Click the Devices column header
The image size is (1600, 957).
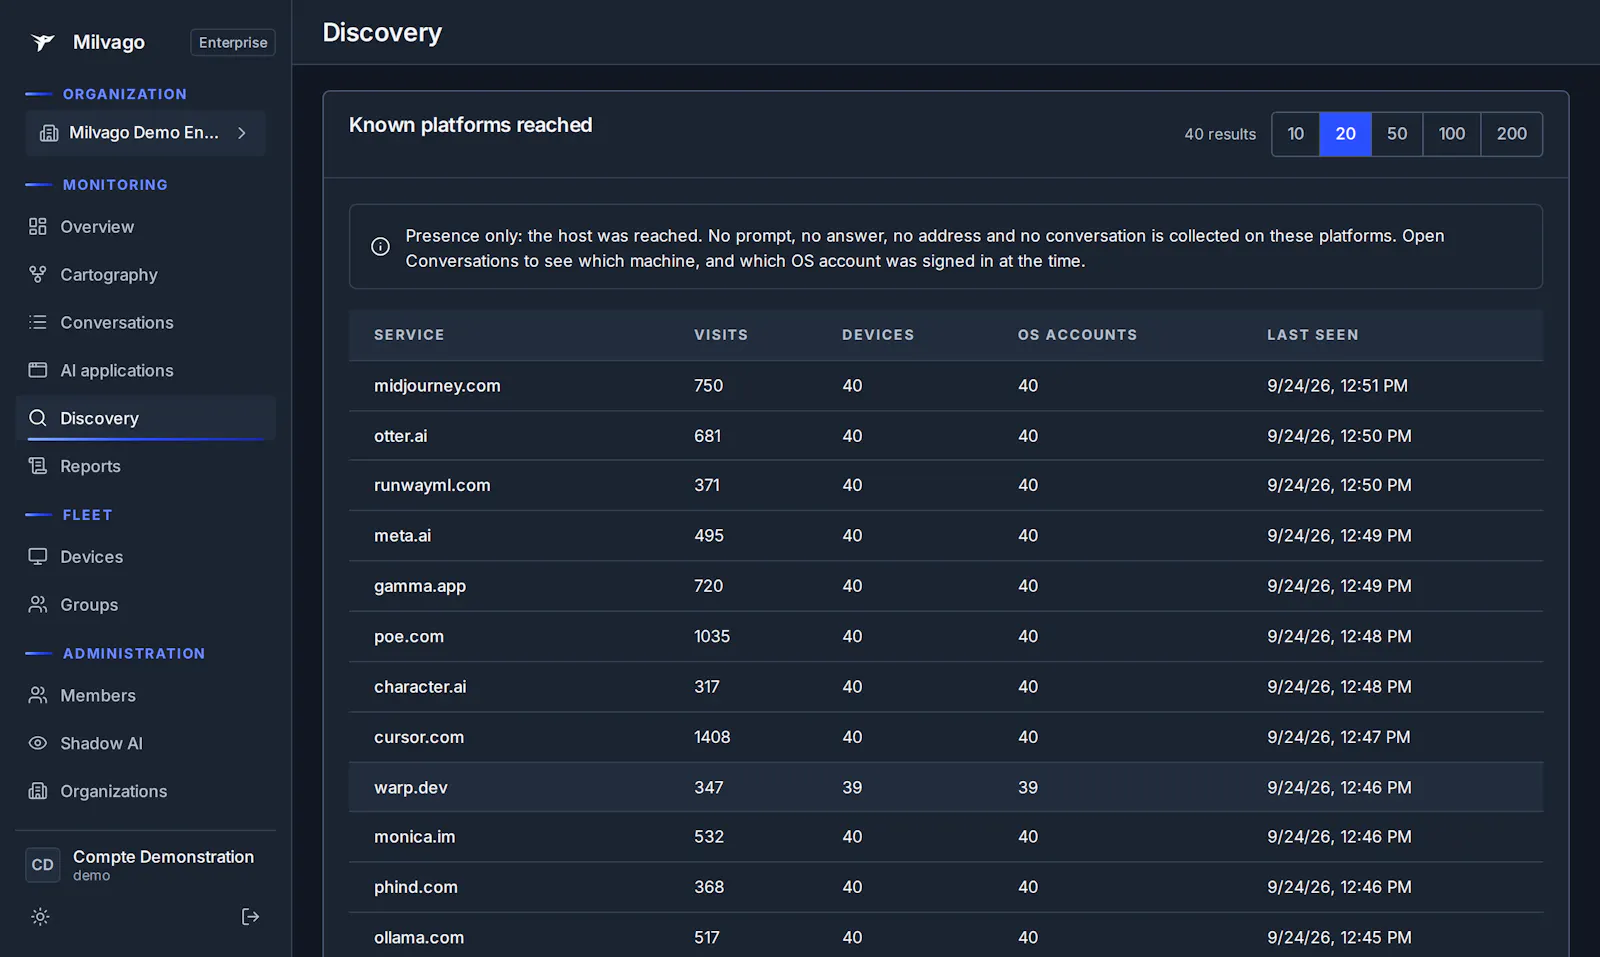coord(878,335)
